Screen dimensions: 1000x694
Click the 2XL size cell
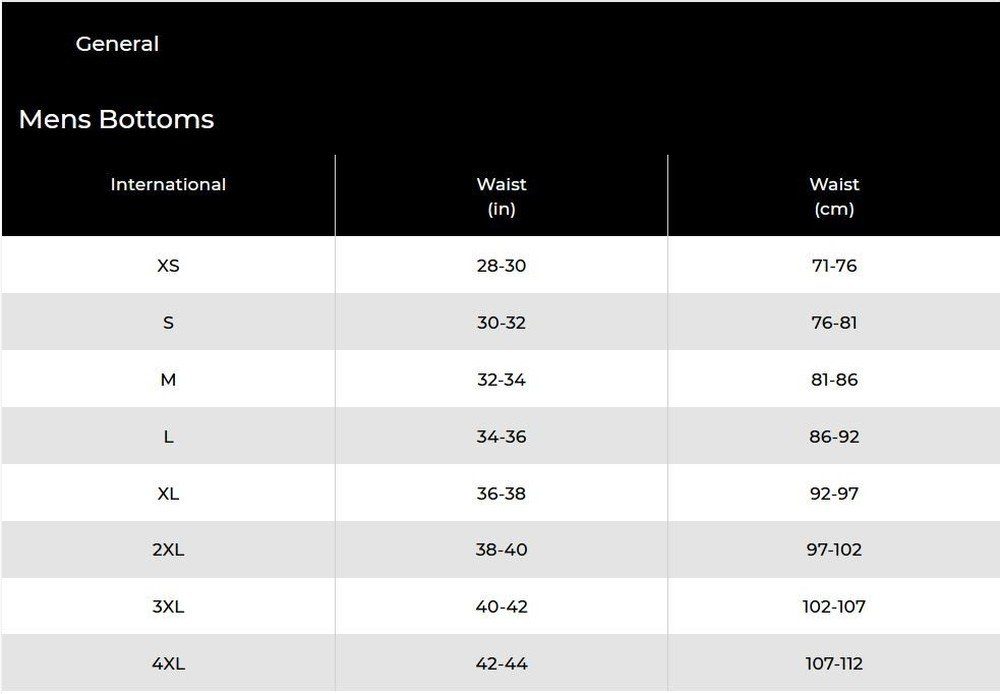[168, 550]
